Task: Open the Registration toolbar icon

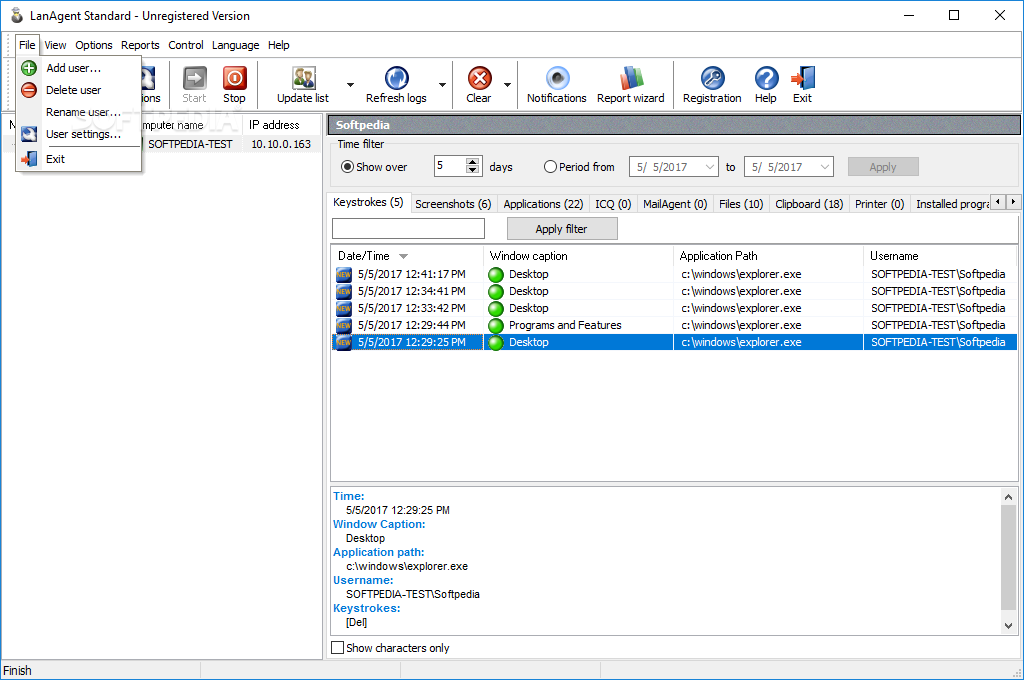Action: pyautogui.click(x=712, y=78)
